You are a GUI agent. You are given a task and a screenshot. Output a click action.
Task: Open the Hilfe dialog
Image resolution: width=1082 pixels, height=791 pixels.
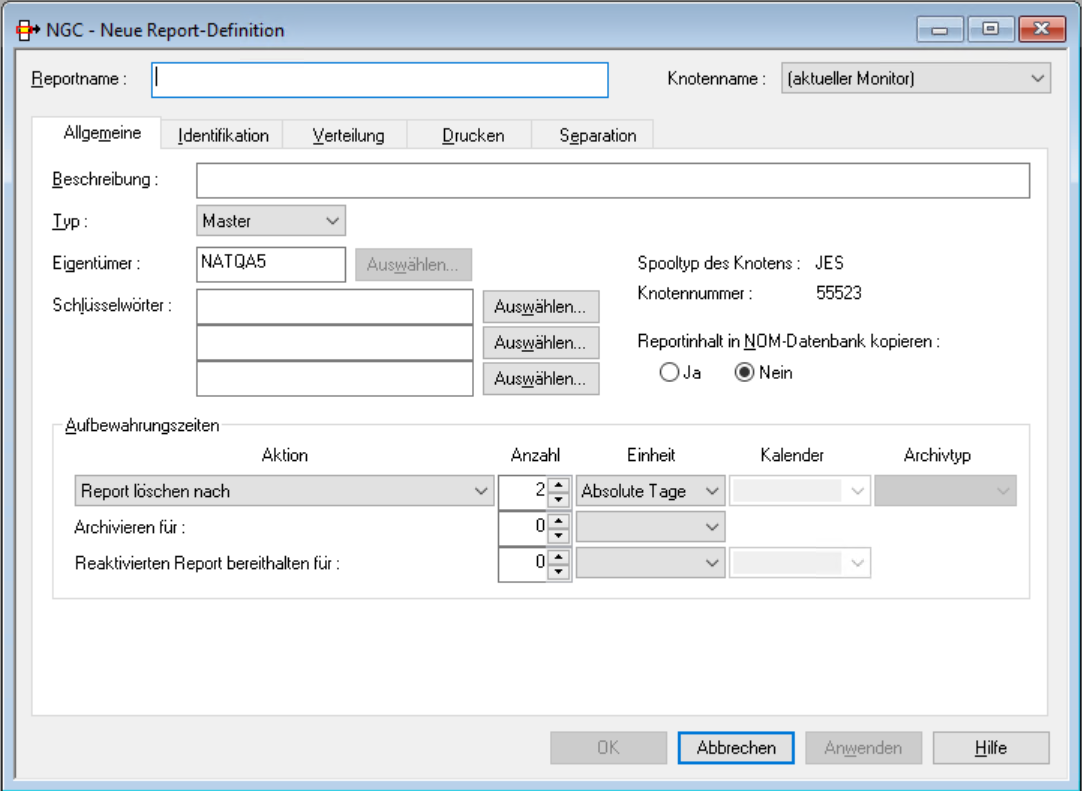tap(990, 747)
